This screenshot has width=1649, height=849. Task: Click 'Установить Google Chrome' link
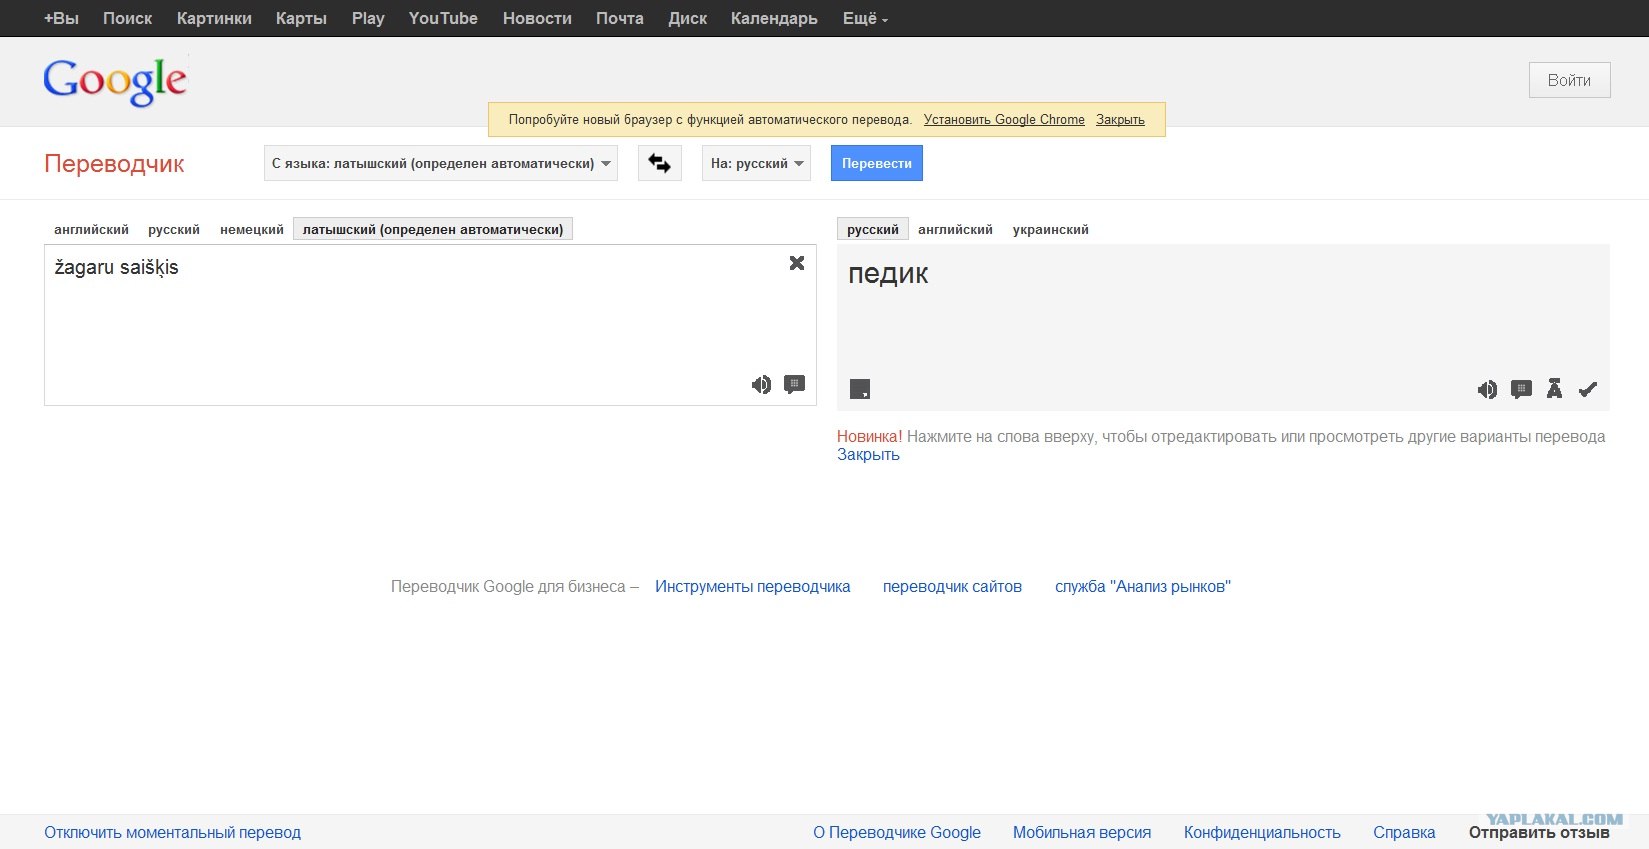click(1003, 119)
